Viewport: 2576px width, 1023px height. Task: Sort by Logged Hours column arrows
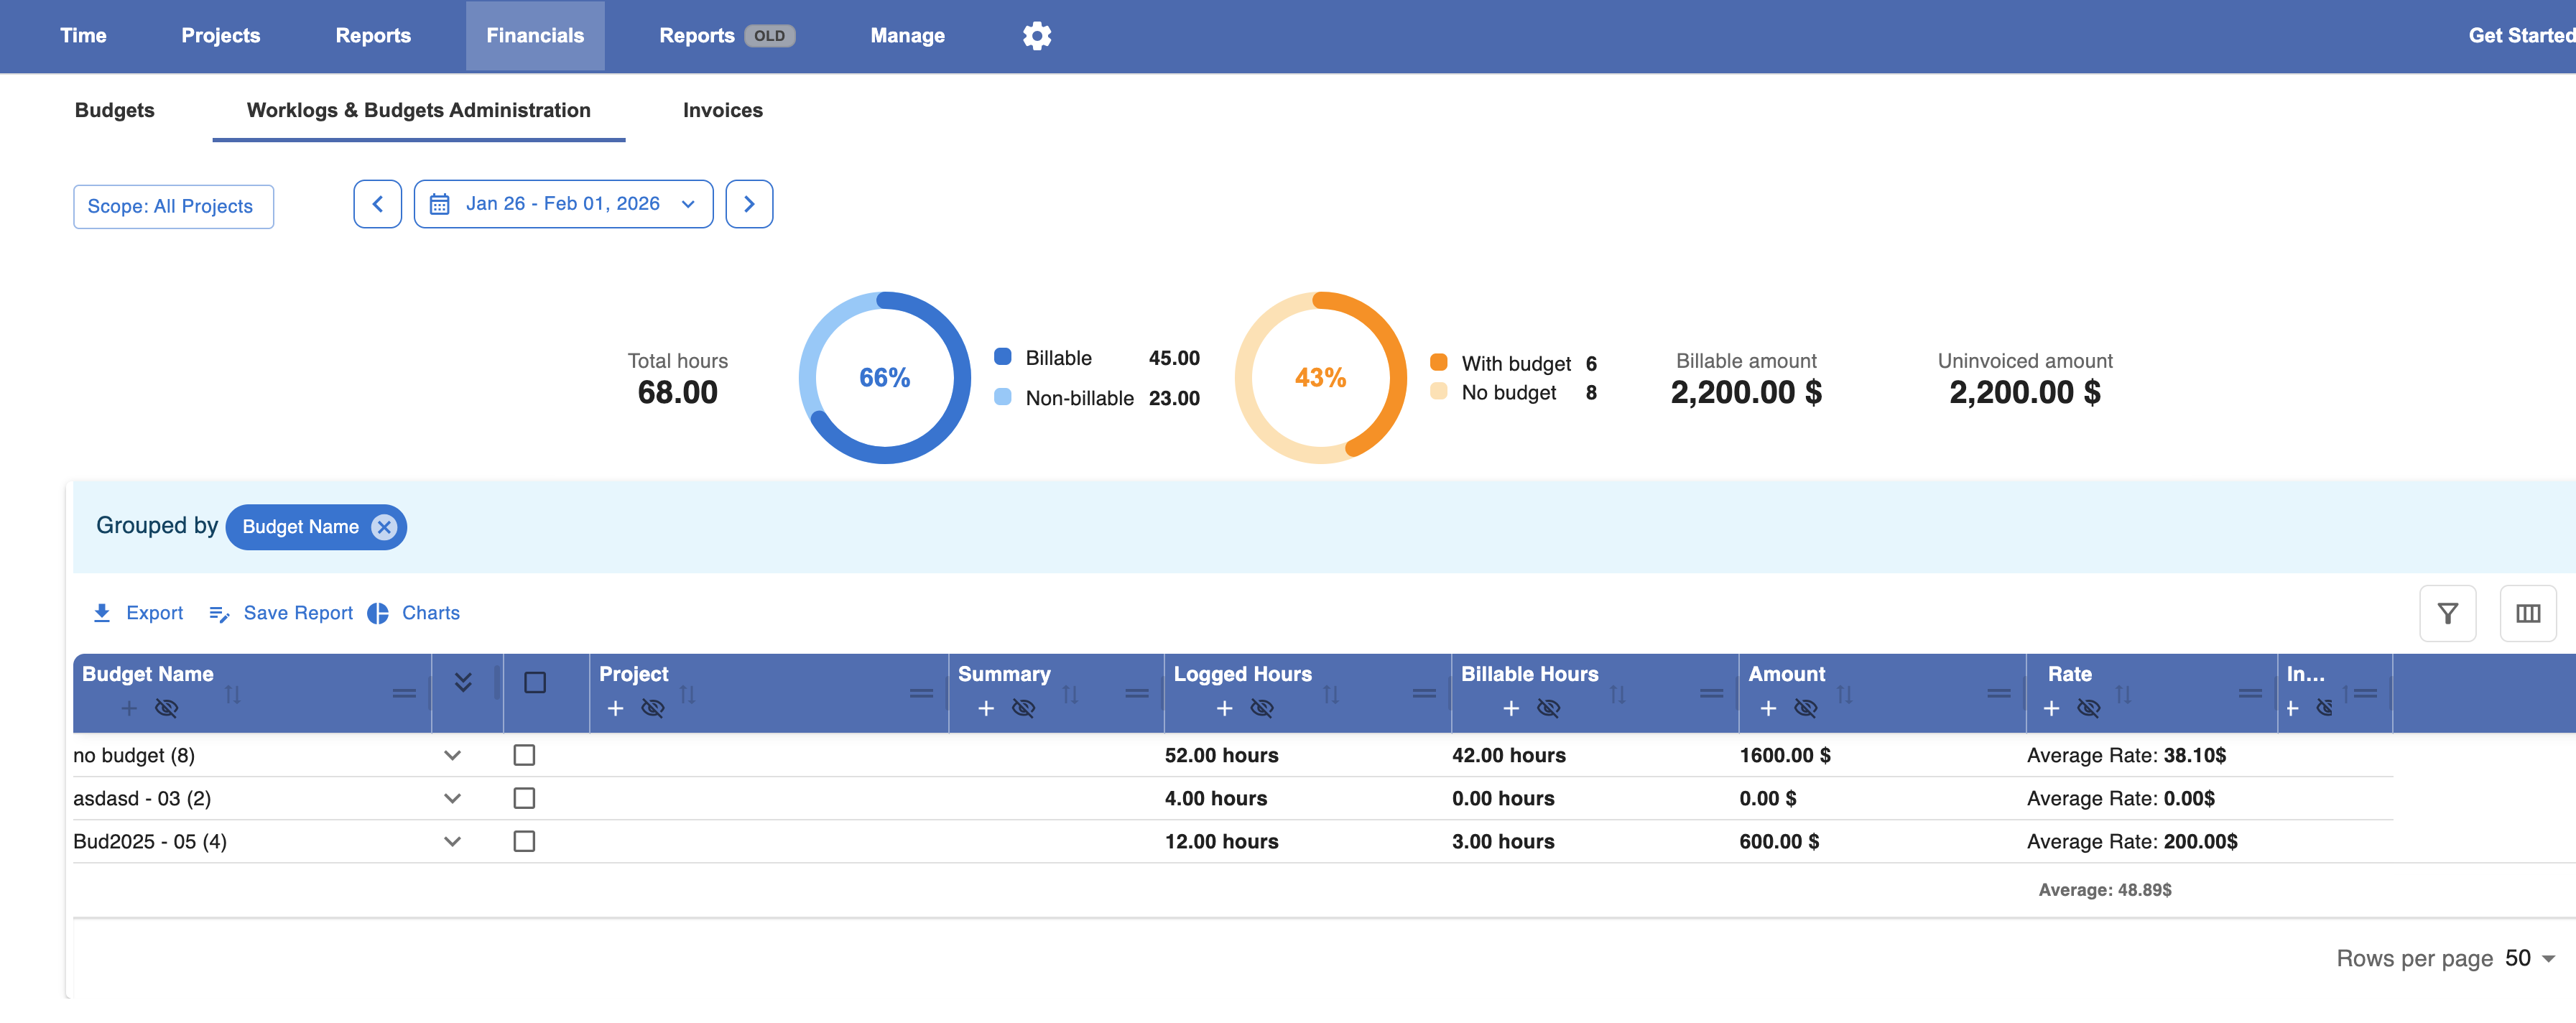pyautogui.click(x=1330, y=694)
